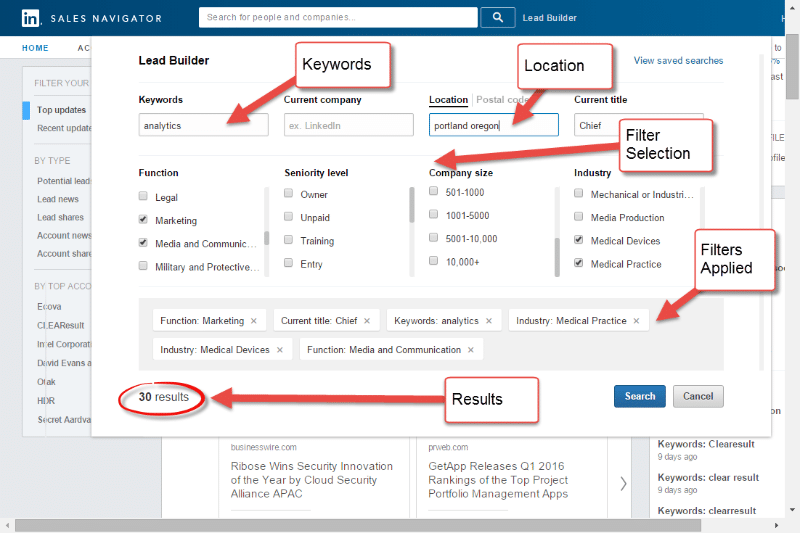
Task: Click the magnifying glass search button
Action: [x=497, y=18]
